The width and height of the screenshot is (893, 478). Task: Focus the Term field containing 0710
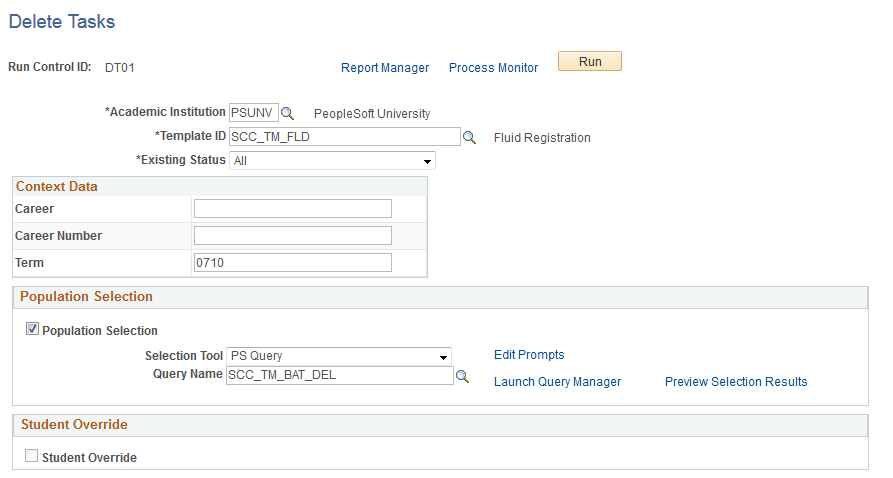[x=293, y=263]
